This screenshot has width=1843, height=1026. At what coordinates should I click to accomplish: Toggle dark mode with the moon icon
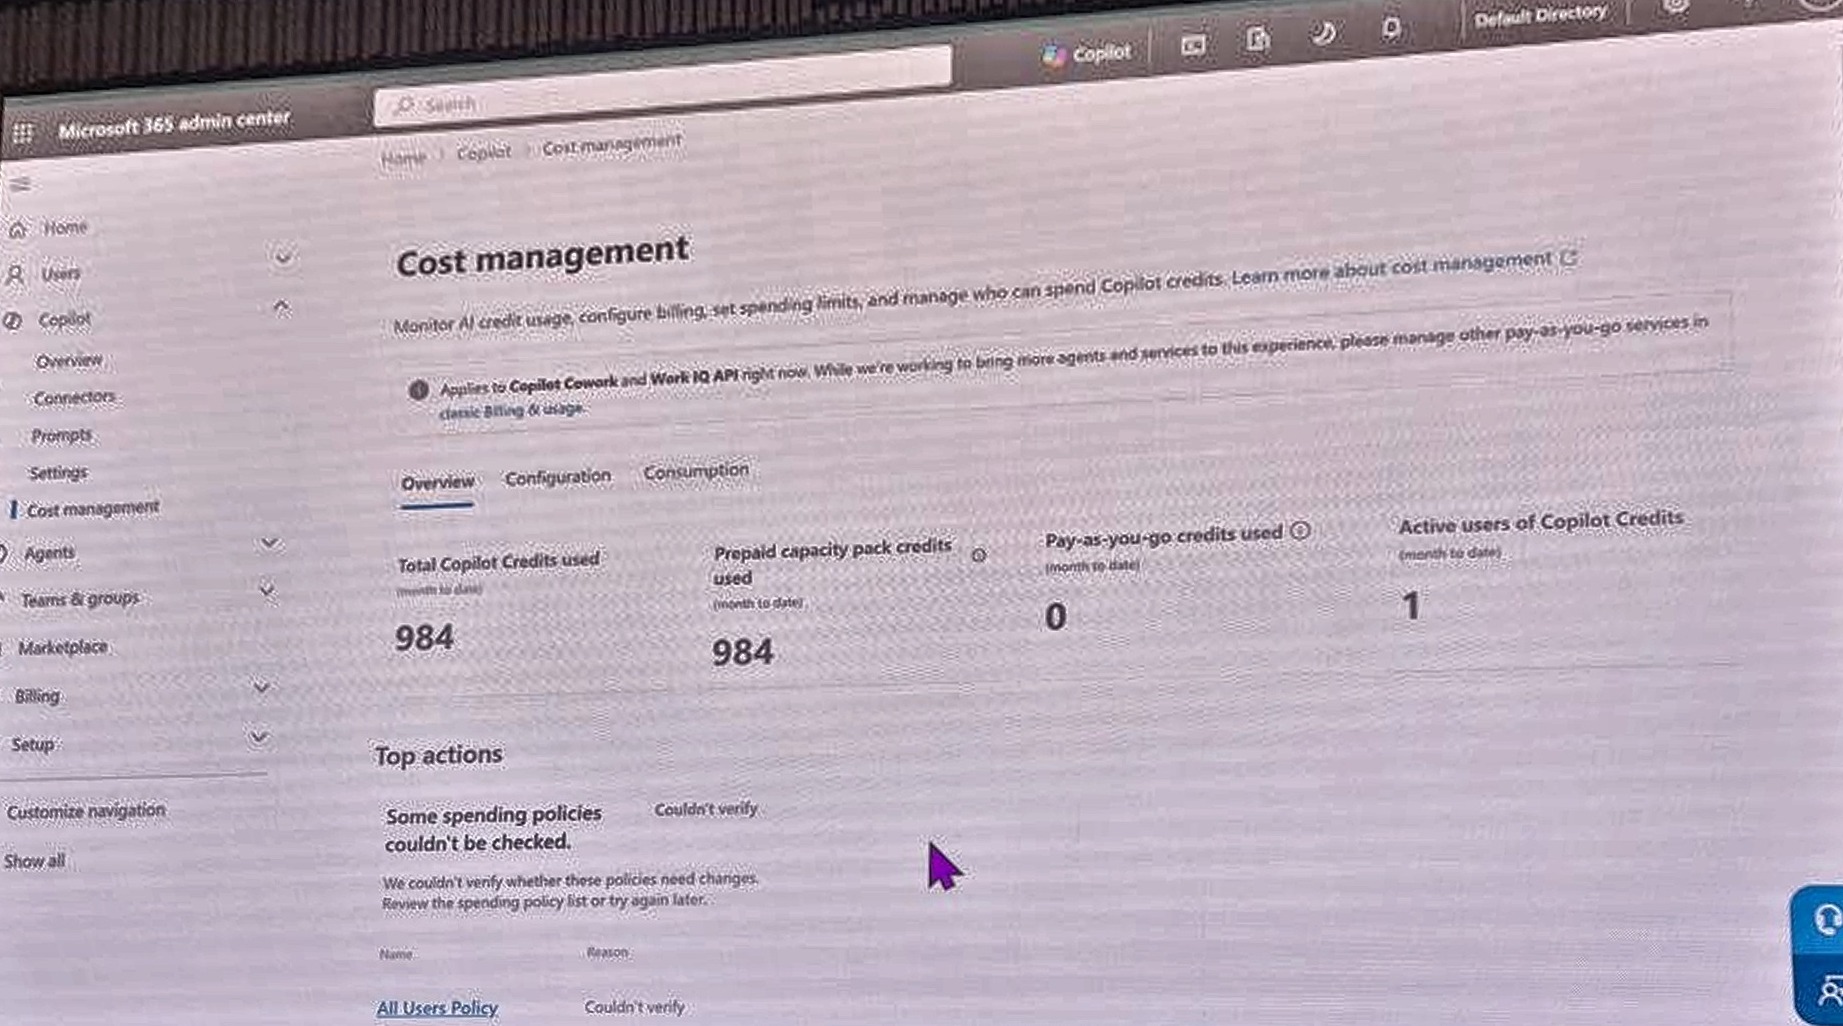tap(1323, 34)
